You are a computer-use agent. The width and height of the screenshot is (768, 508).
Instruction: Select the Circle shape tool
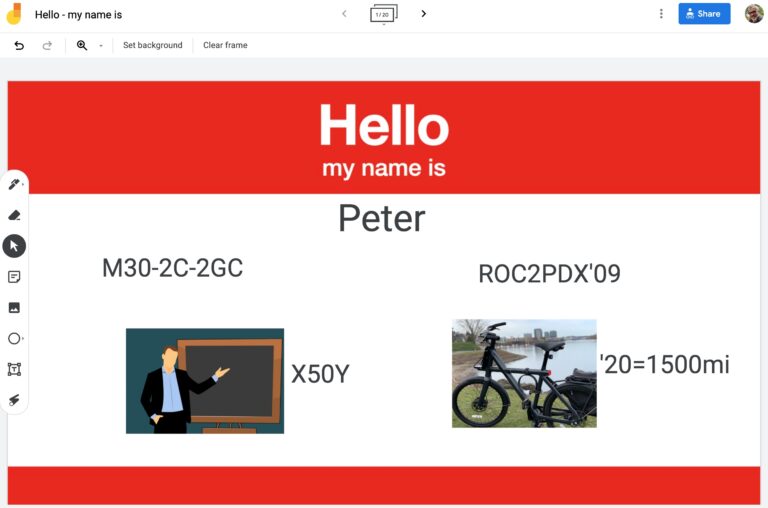(x=15, y=339)
